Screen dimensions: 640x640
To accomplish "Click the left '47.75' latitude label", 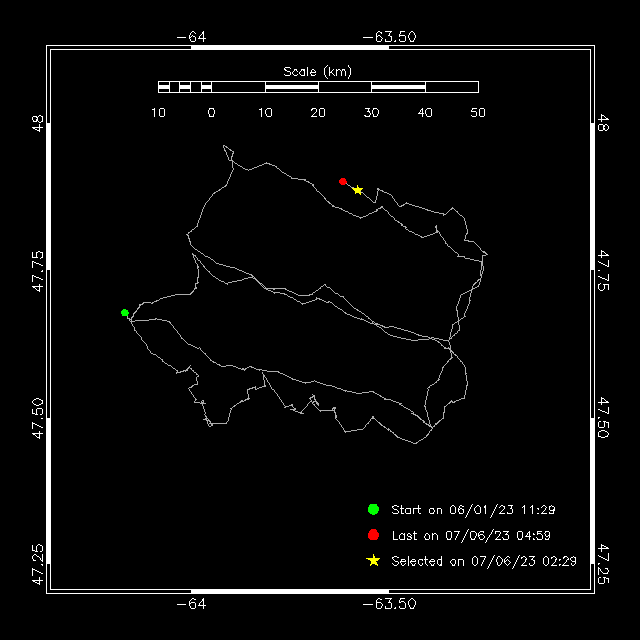I will [38, 271].
